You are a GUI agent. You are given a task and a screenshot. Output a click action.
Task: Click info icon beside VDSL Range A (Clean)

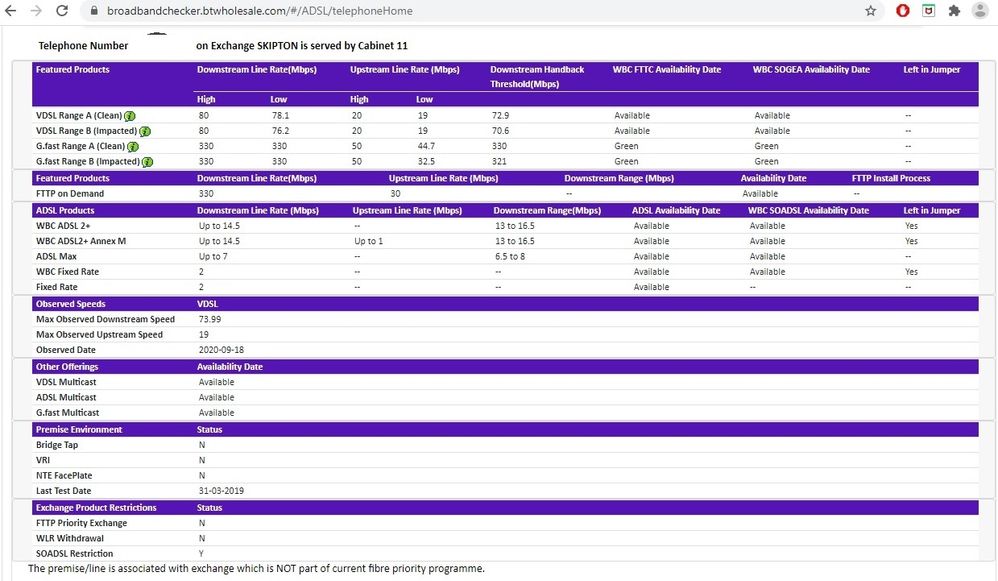130,116
